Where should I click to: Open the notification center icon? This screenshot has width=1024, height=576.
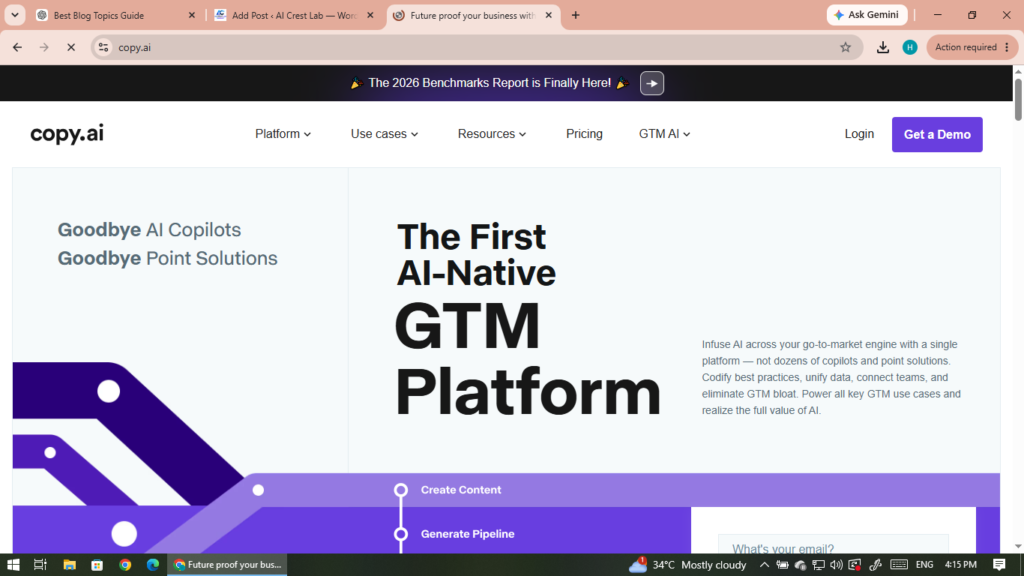[999, 564]
